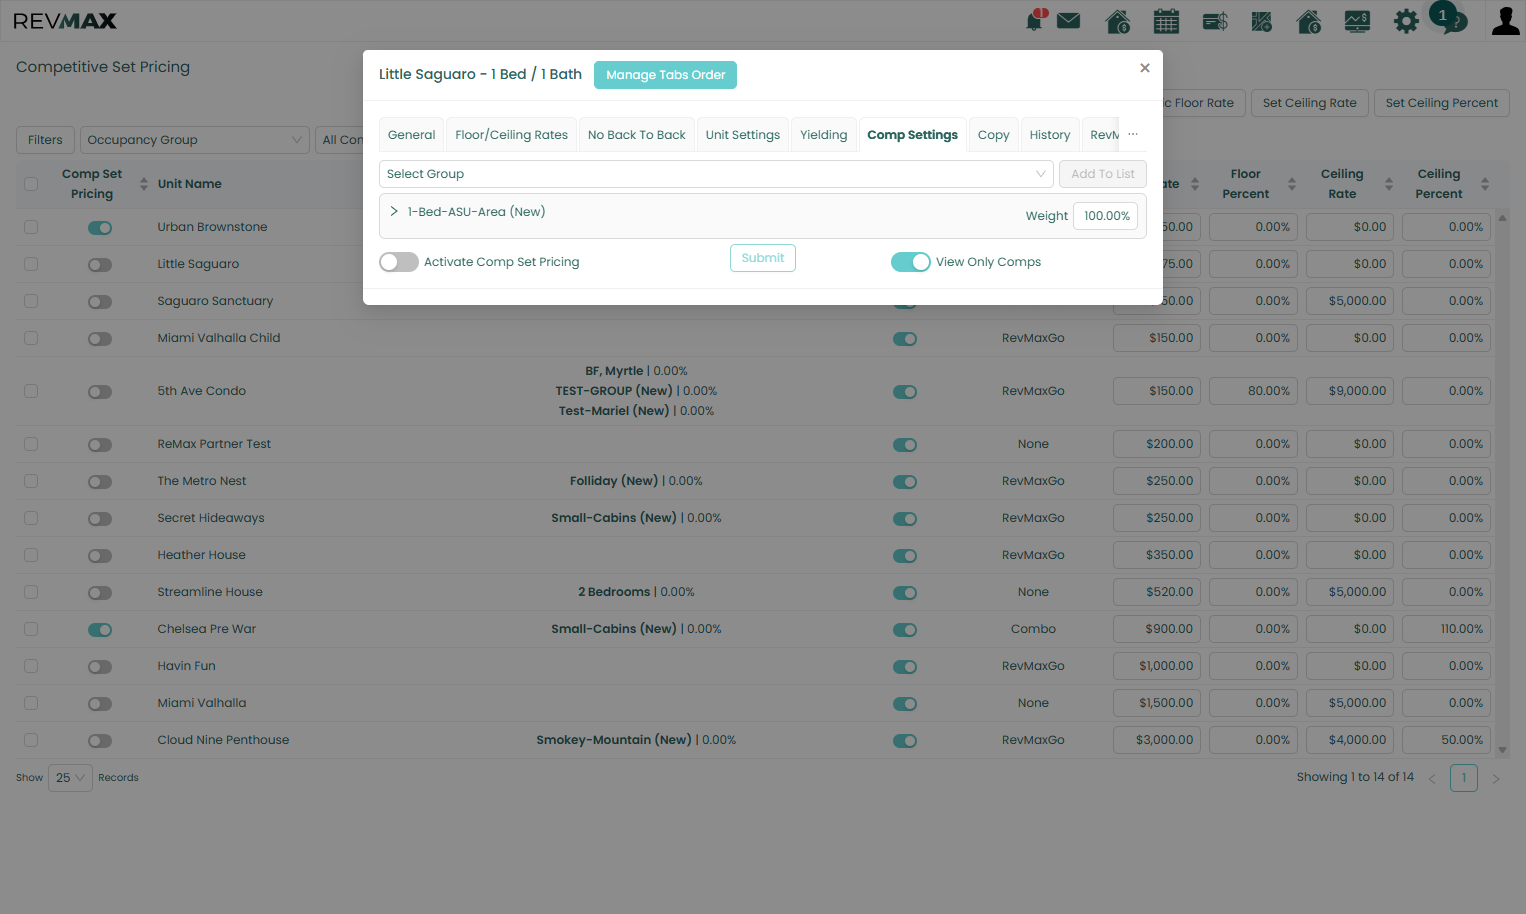Toggle View Only Comps switch
Viewport: 1526px width, 914px height.
click(x=911, y=262)
